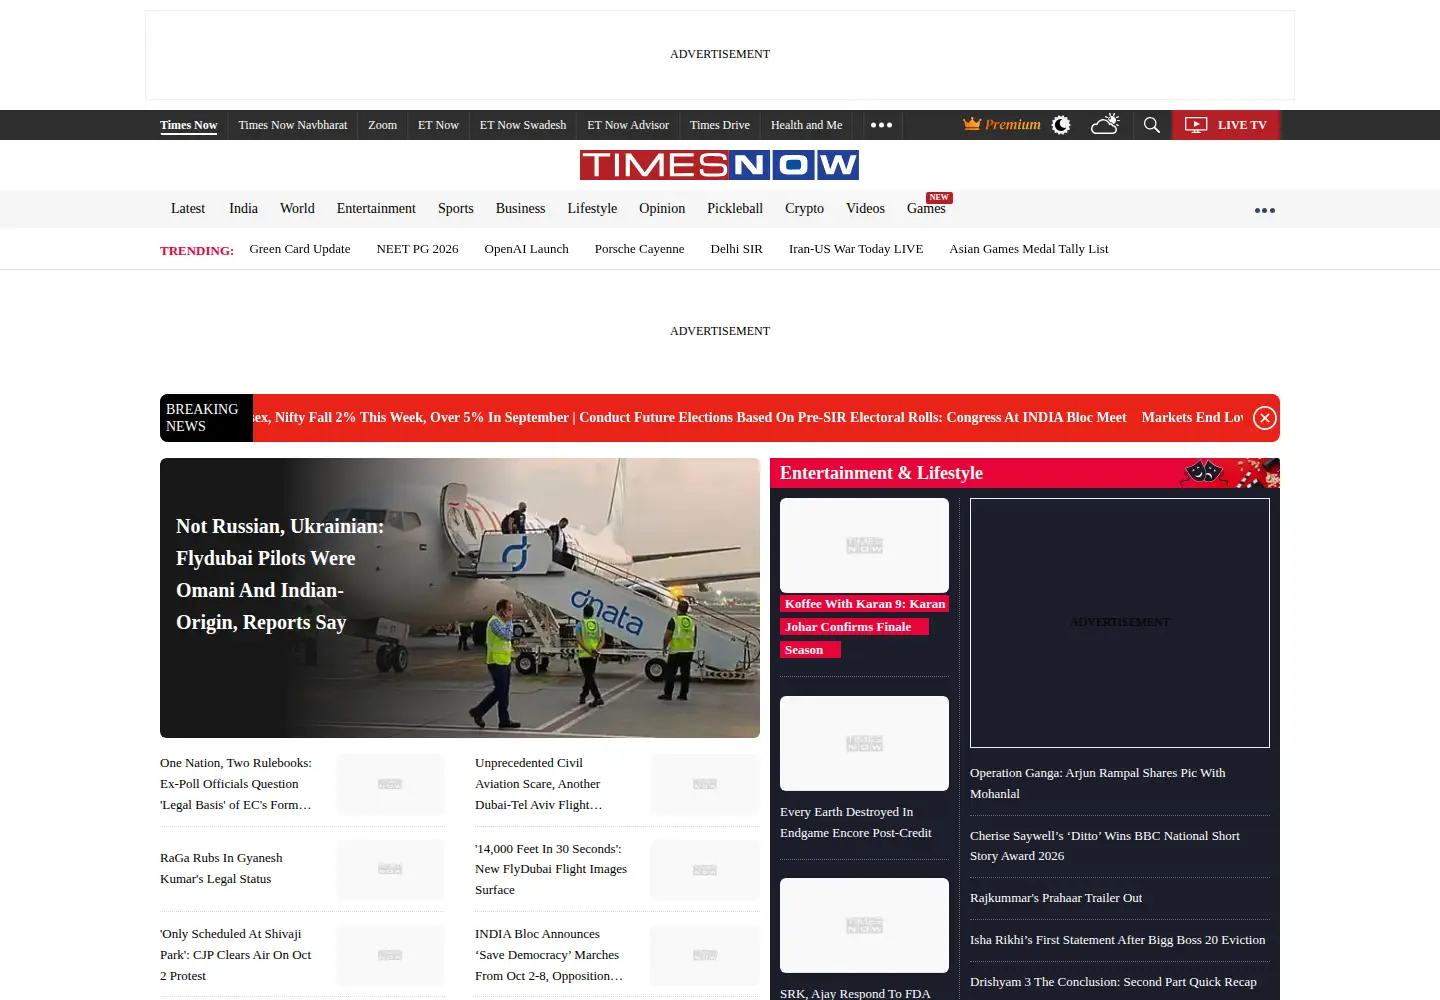Screen dimensions: 1440x1000
Task: Select the Latest menu item
Action: click(188, 208)
